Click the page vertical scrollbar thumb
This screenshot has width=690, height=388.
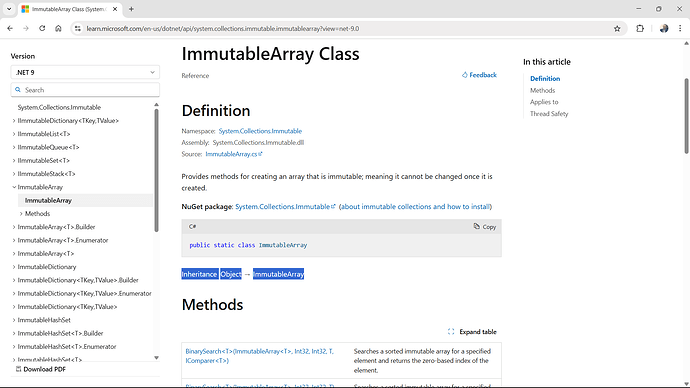686,116
